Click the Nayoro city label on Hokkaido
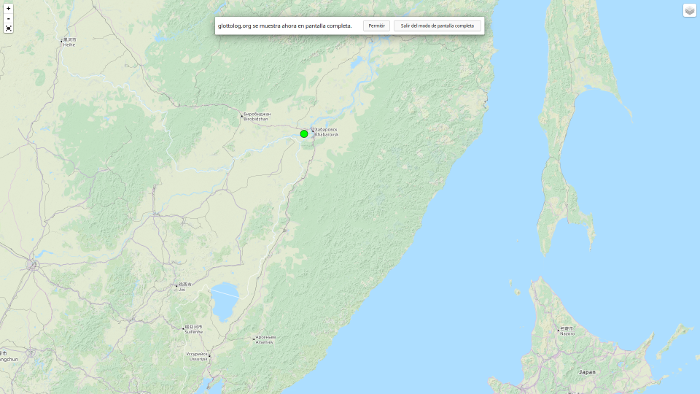 tap(567, 331)
